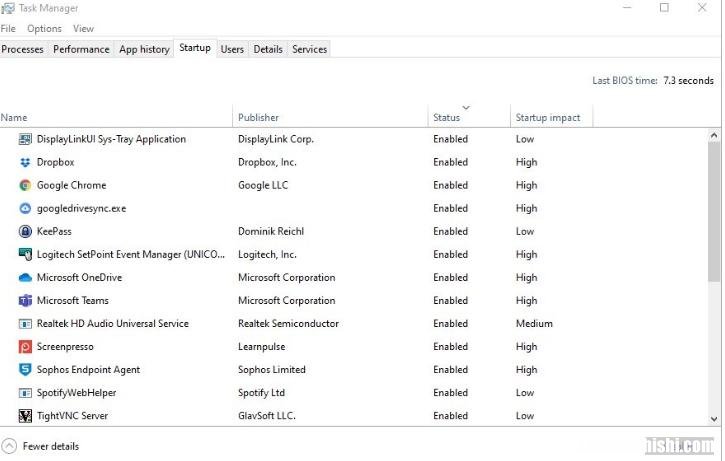Select the Screenpresso icon
Screen dimensions: 725x461
25,347
